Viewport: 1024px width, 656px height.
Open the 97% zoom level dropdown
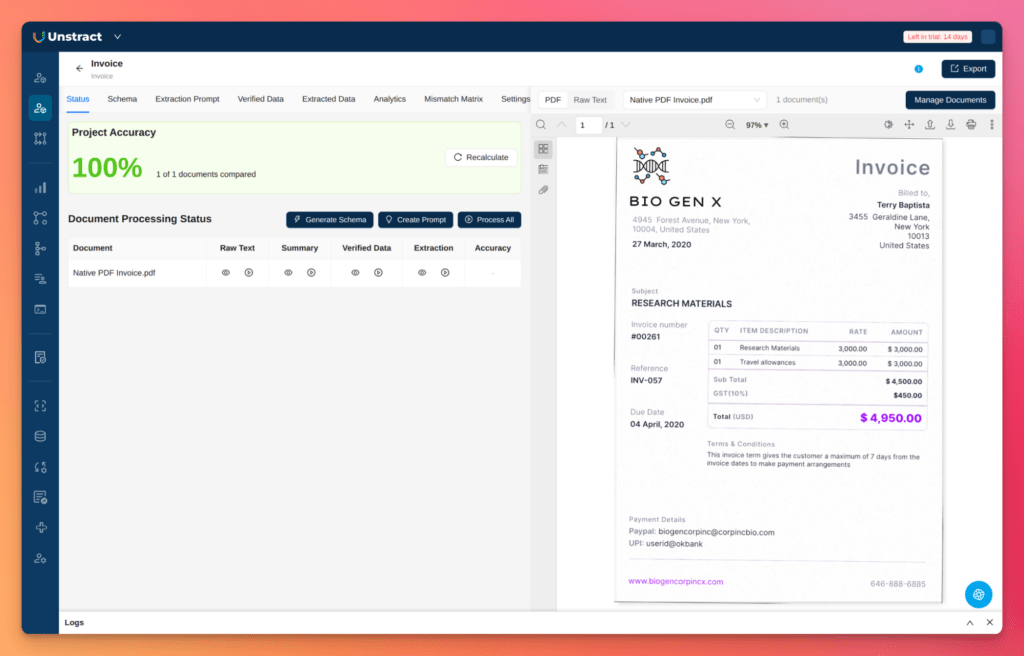(x=757, y=125)
